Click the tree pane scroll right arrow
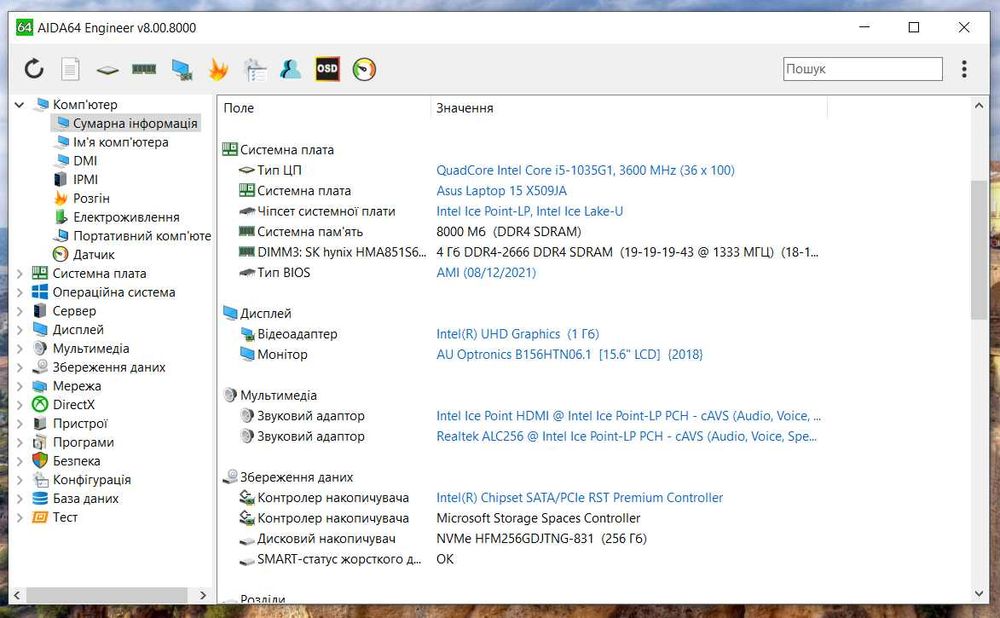 (203, 595)
